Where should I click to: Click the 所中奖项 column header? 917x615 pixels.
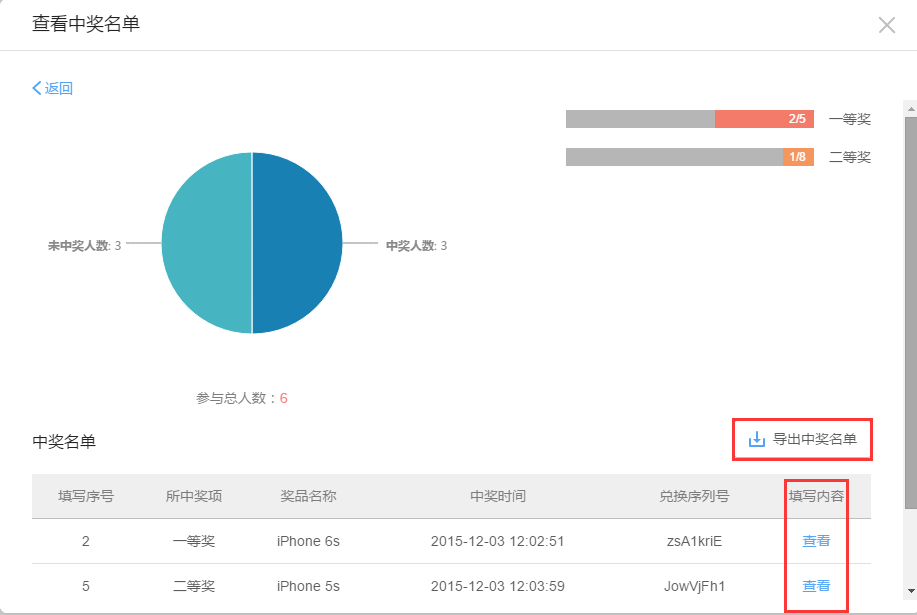[194, 496]
